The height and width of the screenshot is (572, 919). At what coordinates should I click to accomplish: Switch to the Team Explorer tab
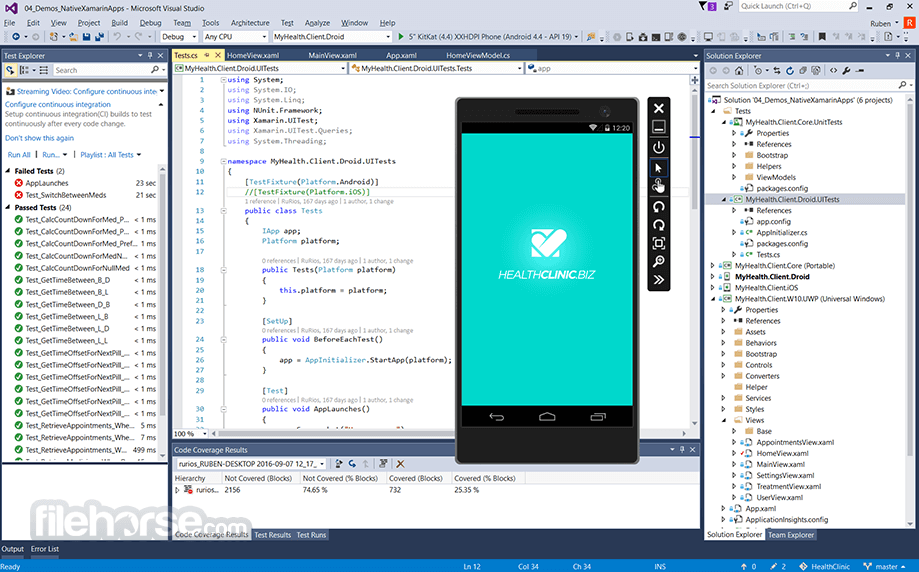click(x=791, y=534)
